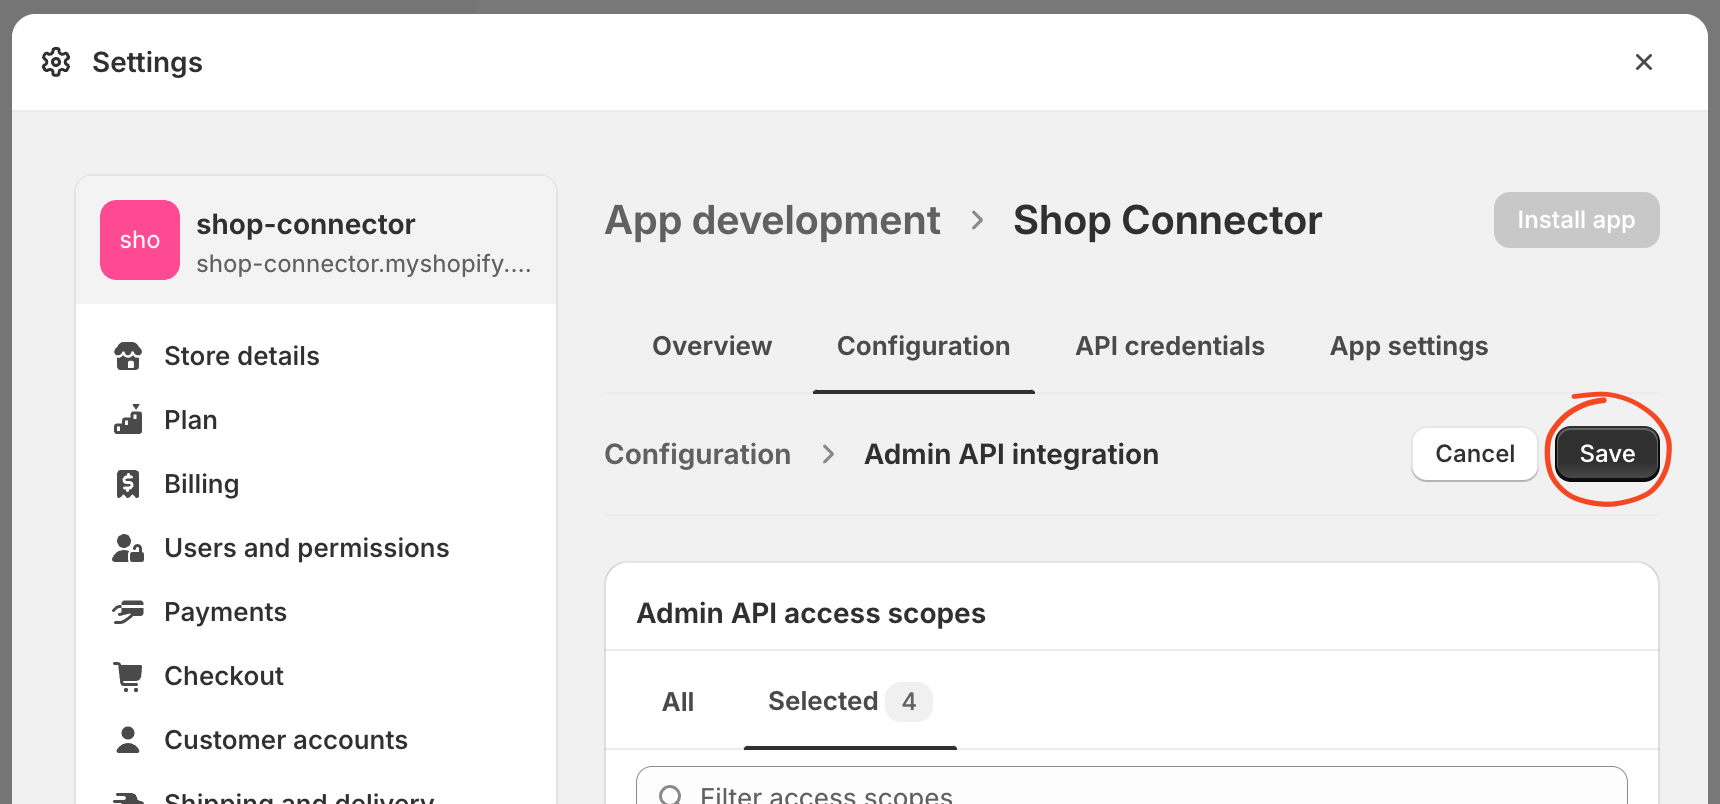Screen dimensions: 1720x804
Task: Switch to App settings tab
Action: (1409, 346)
